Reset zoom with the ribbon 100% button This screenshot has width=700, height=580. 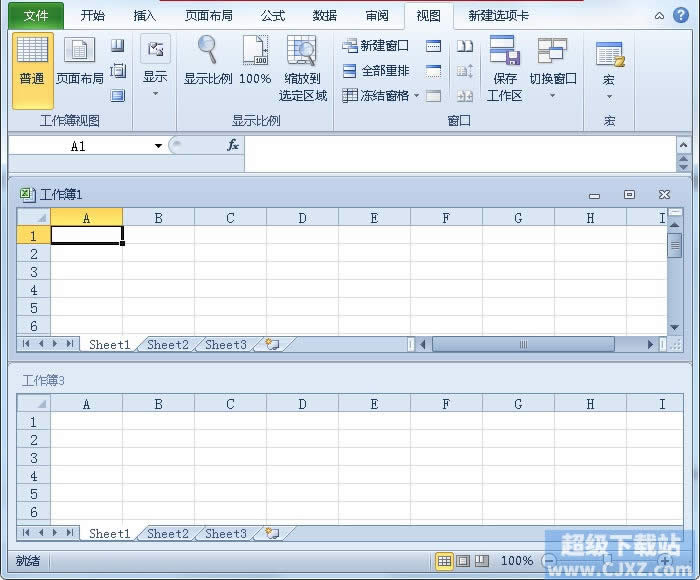click(255, 61)
